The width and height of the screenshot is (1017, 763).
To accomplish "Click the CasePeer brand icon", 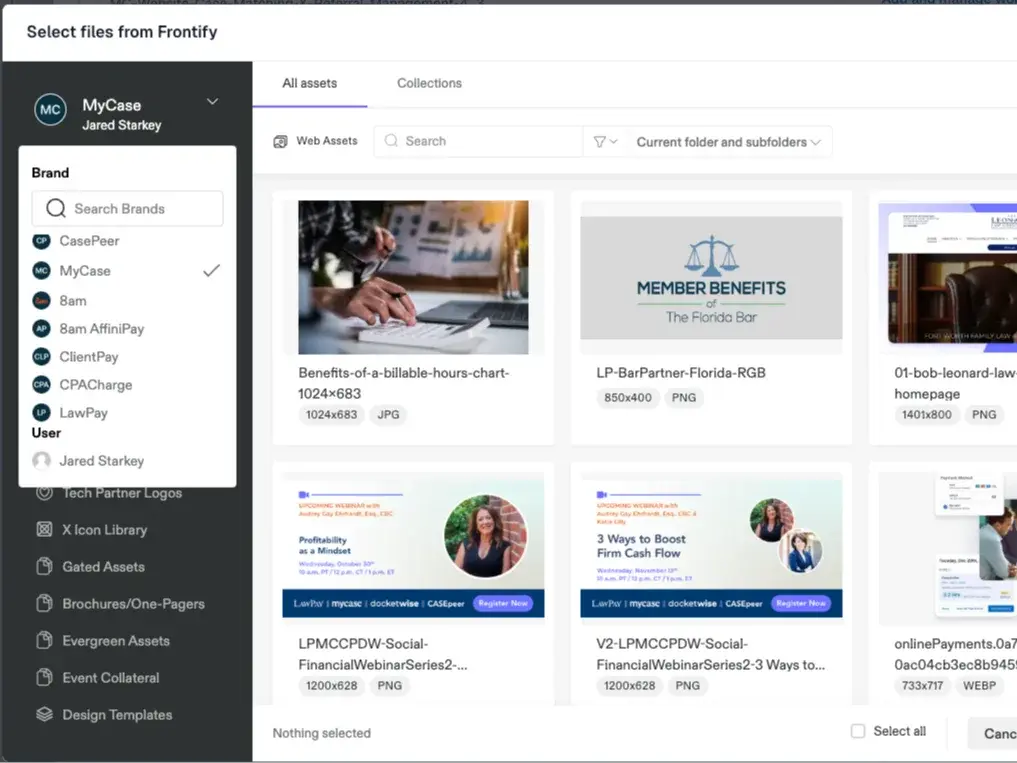I will (41, 241).
